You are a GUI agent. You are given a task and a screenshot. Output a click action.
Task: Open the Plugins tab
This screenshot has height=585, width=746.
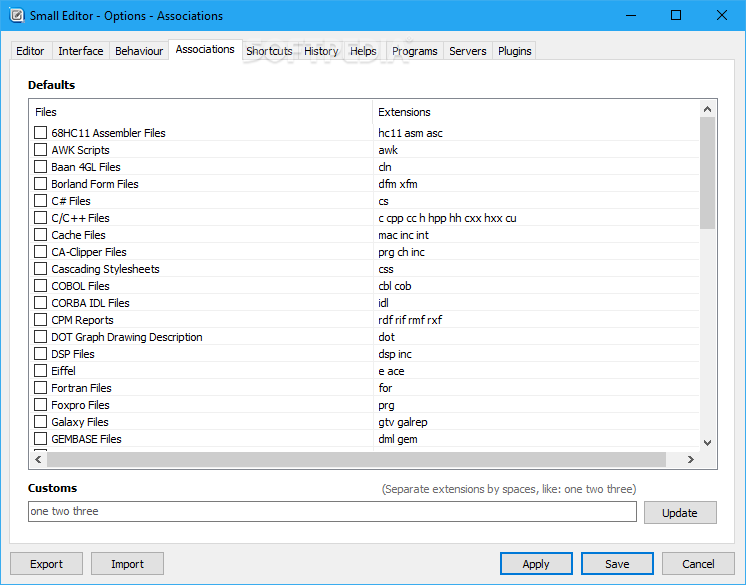[514, 51]
